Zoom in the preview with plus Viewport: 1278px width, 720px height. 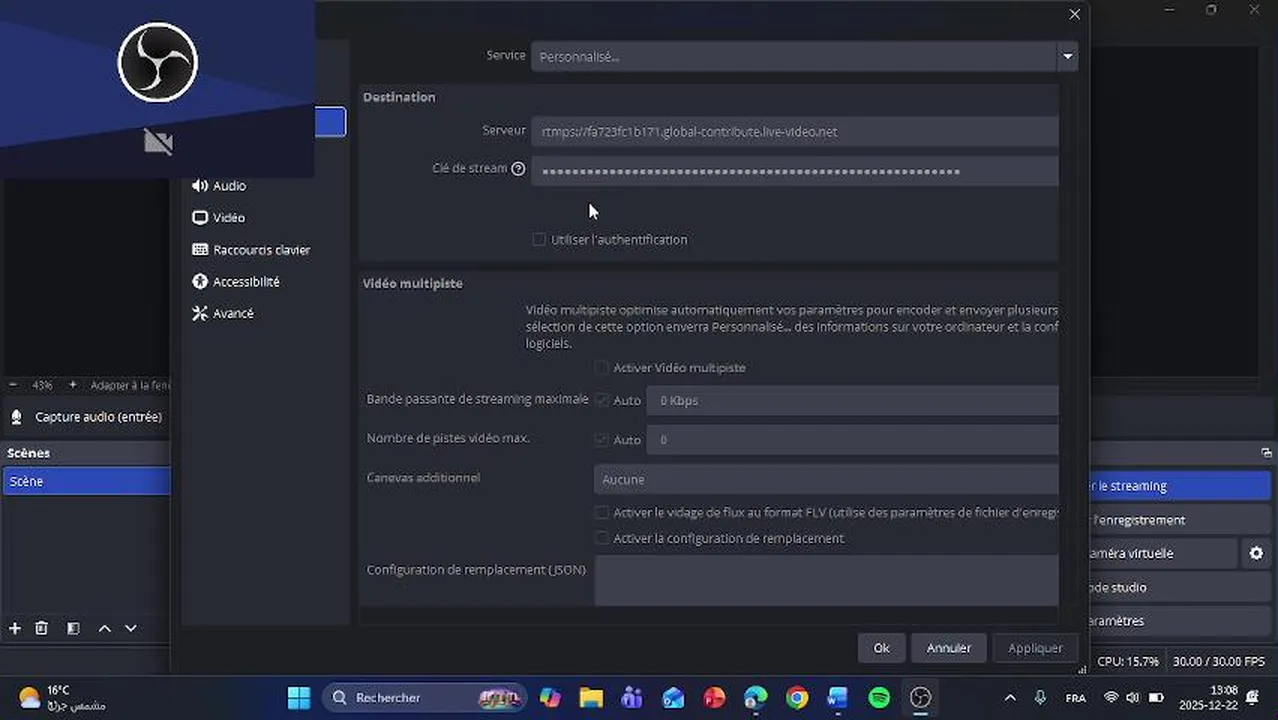[x=72, y=385]
